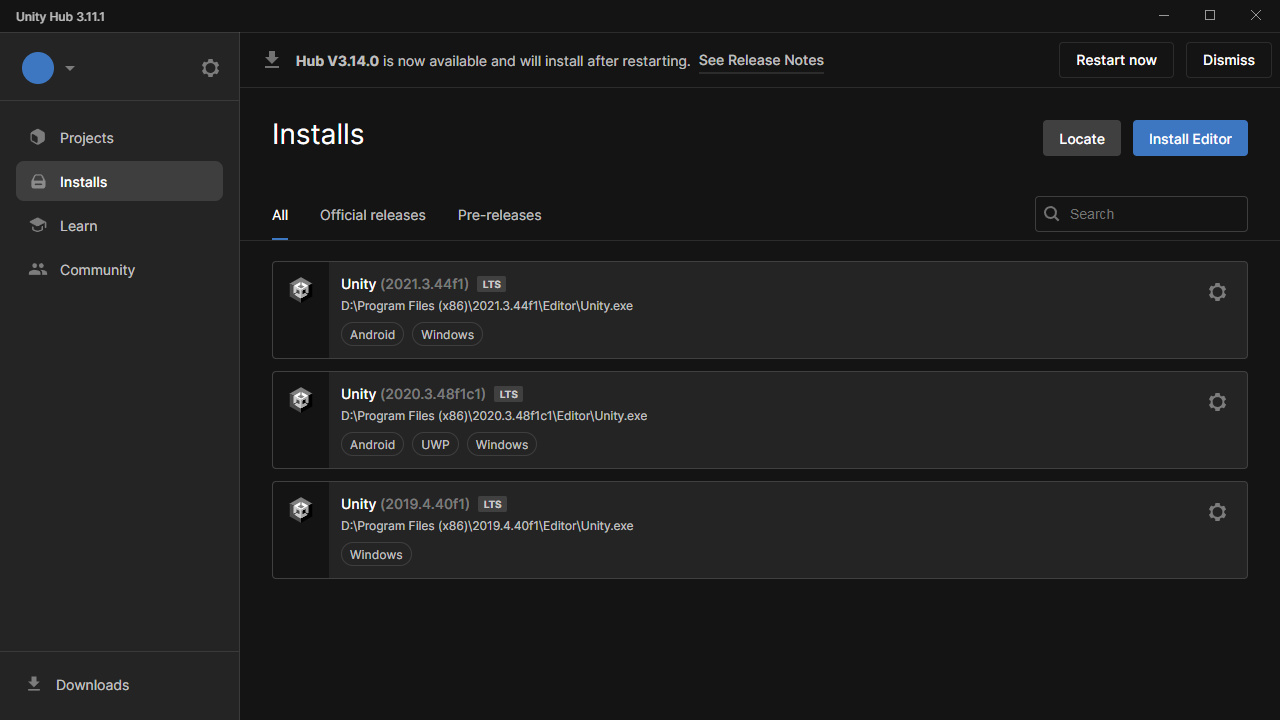The image size is (1280, 720).
Task: Click the Unity logo of 2019.4.40f1
Action: pyautogui.click(x=301, y=510)
